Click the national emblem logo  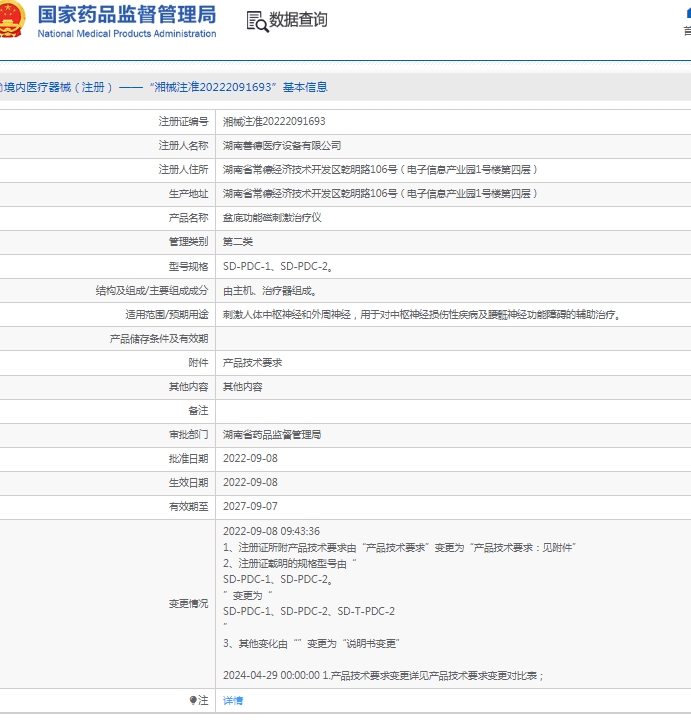pos(11,19)
